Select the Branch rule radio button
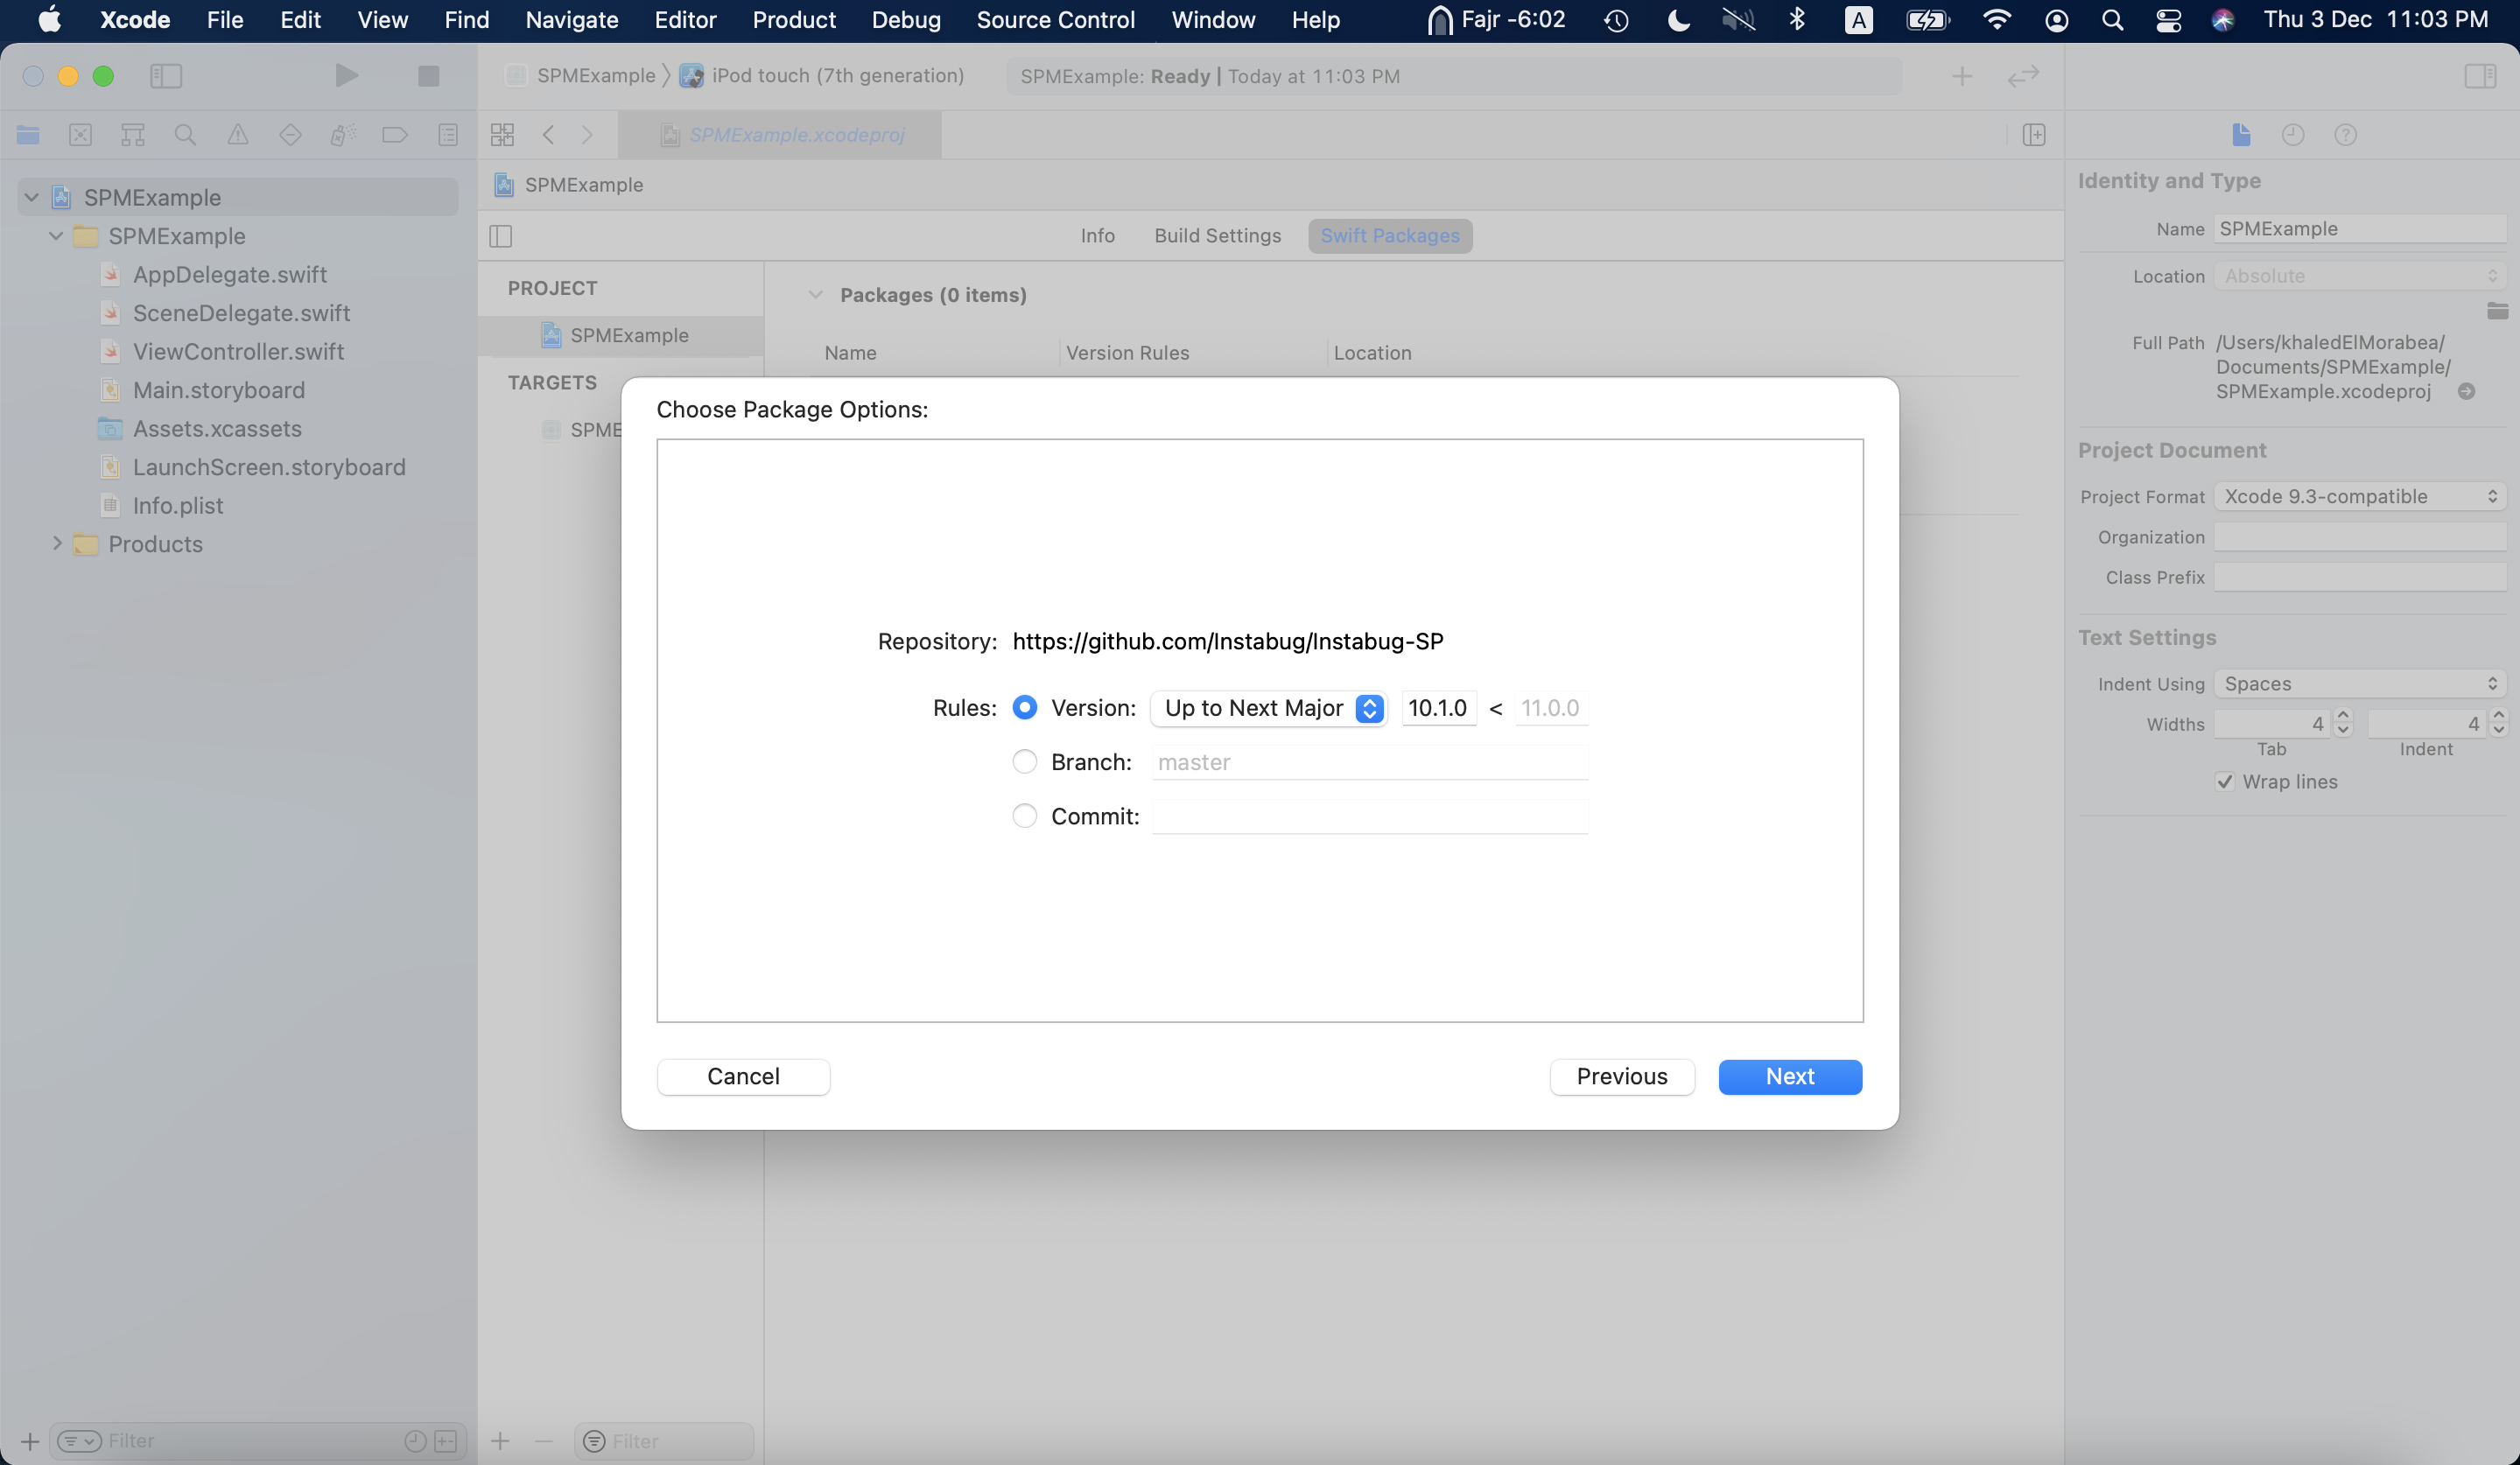The image size is (2520, 1465). click(1025, 762)
